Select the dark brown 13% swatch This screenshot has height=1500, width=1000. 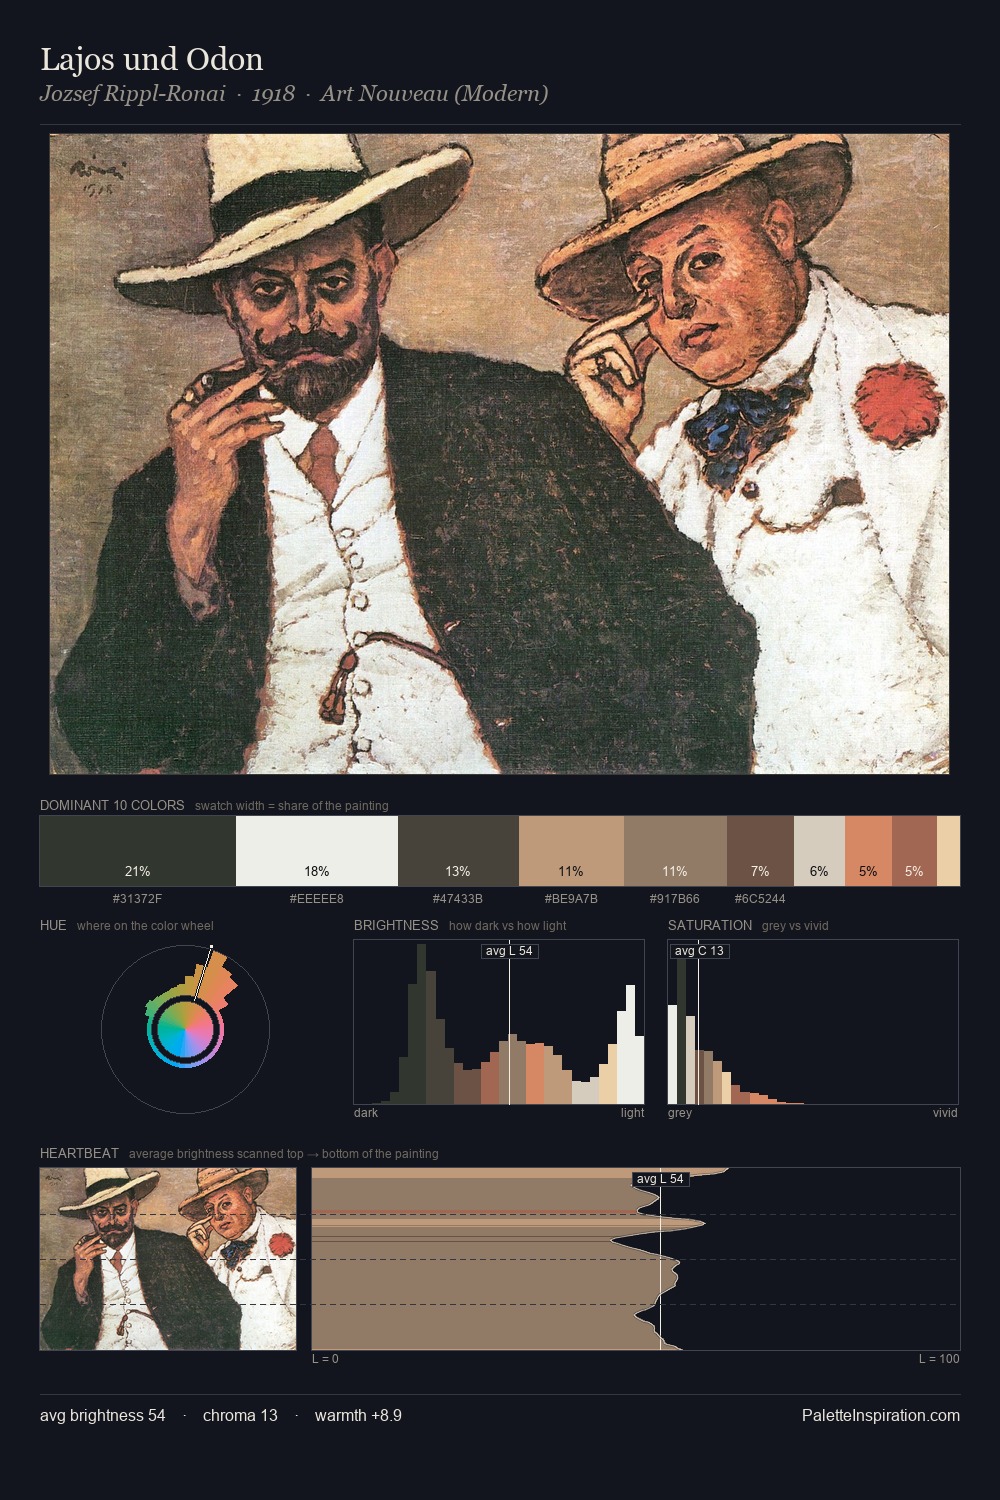458,851
